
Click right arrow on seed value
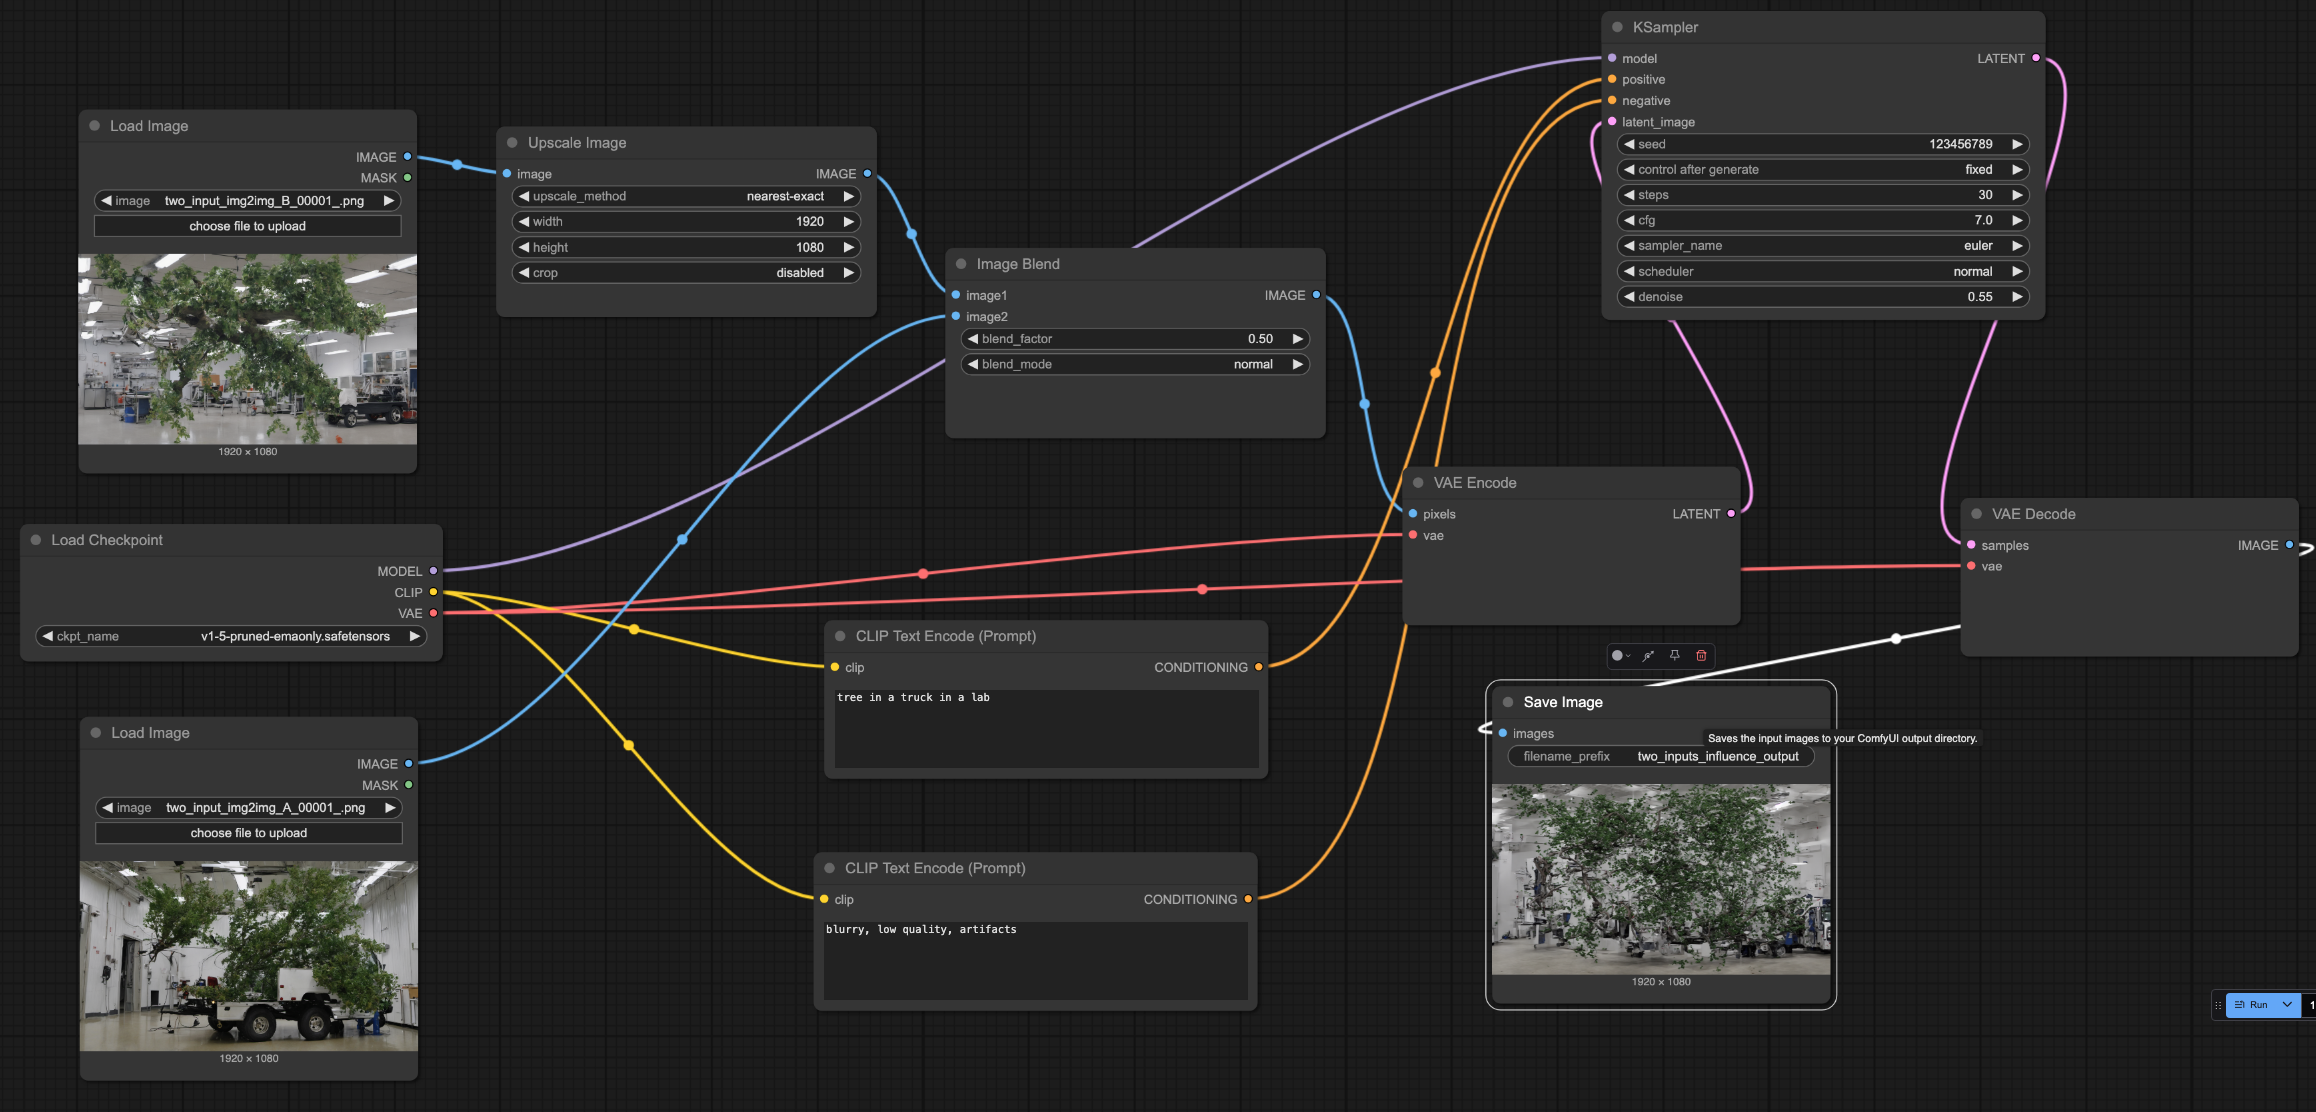click(2017, 144)
